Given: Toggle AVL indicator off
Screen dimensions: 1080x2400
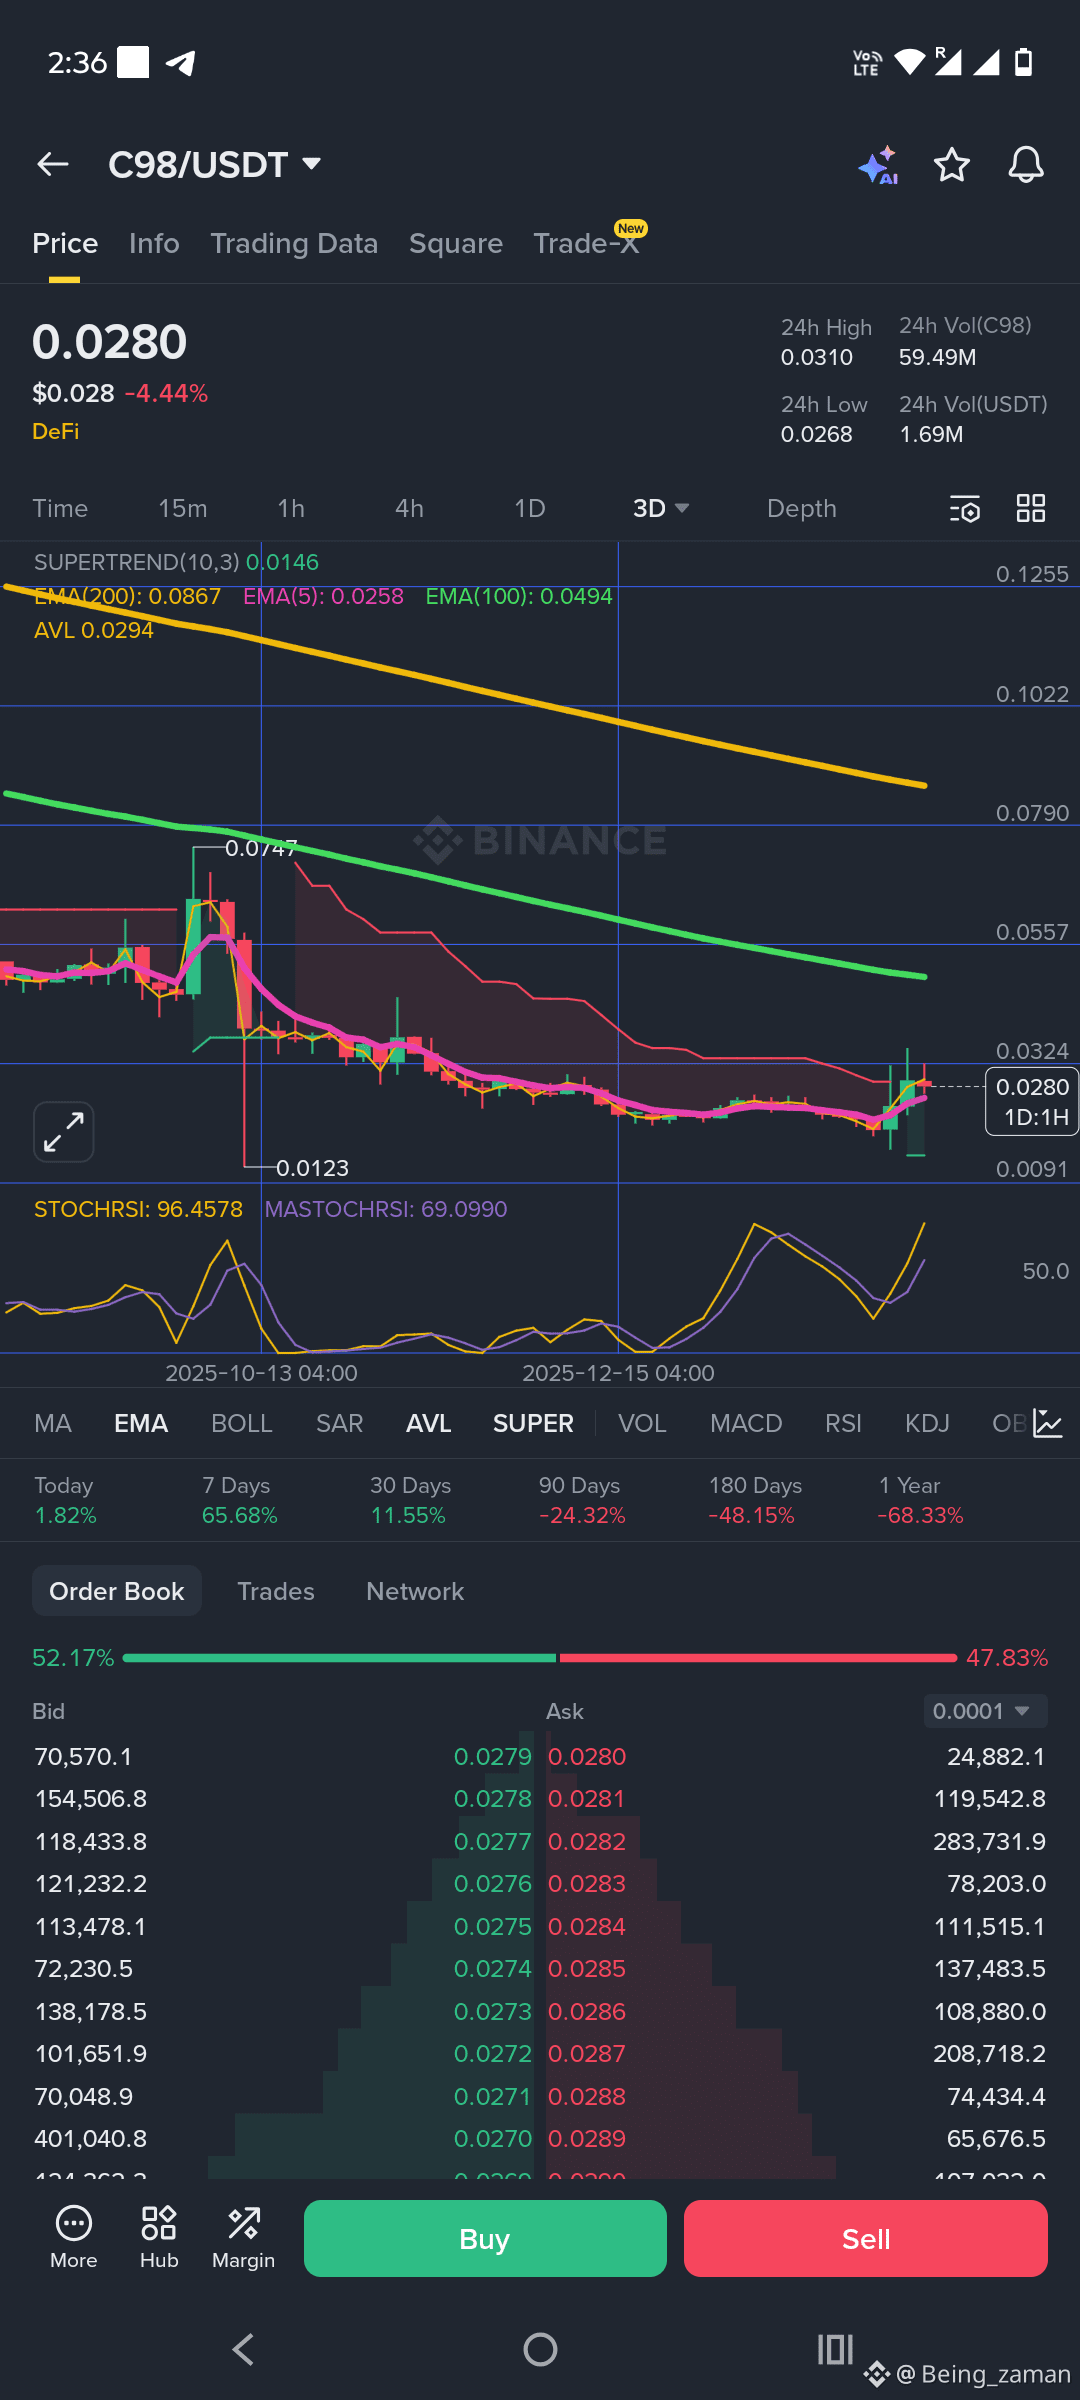Looking at the screenshot, I should tap(429, 1423).
